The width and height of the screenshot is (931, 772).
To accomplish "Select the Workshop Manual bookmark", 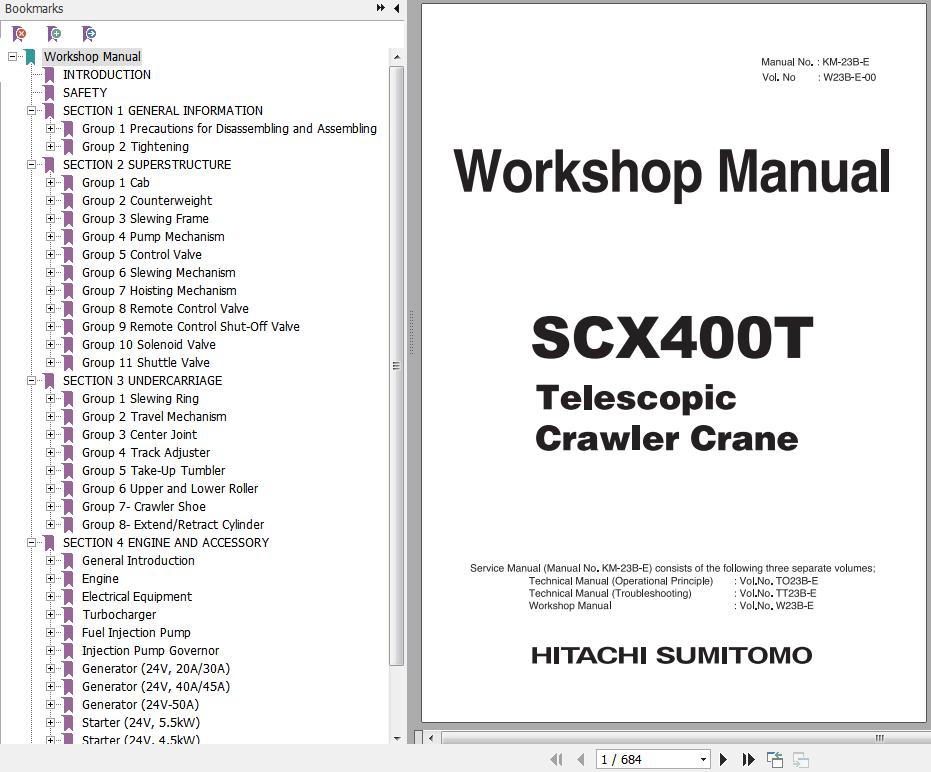I will pyautogui.click(x=92, y=57).
